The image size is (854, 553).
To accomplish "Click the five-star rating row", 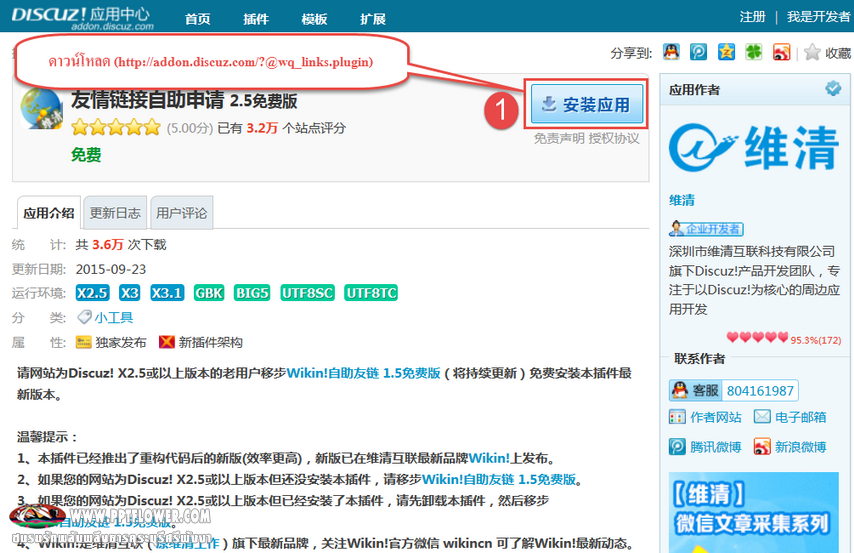I will [116, 127].
